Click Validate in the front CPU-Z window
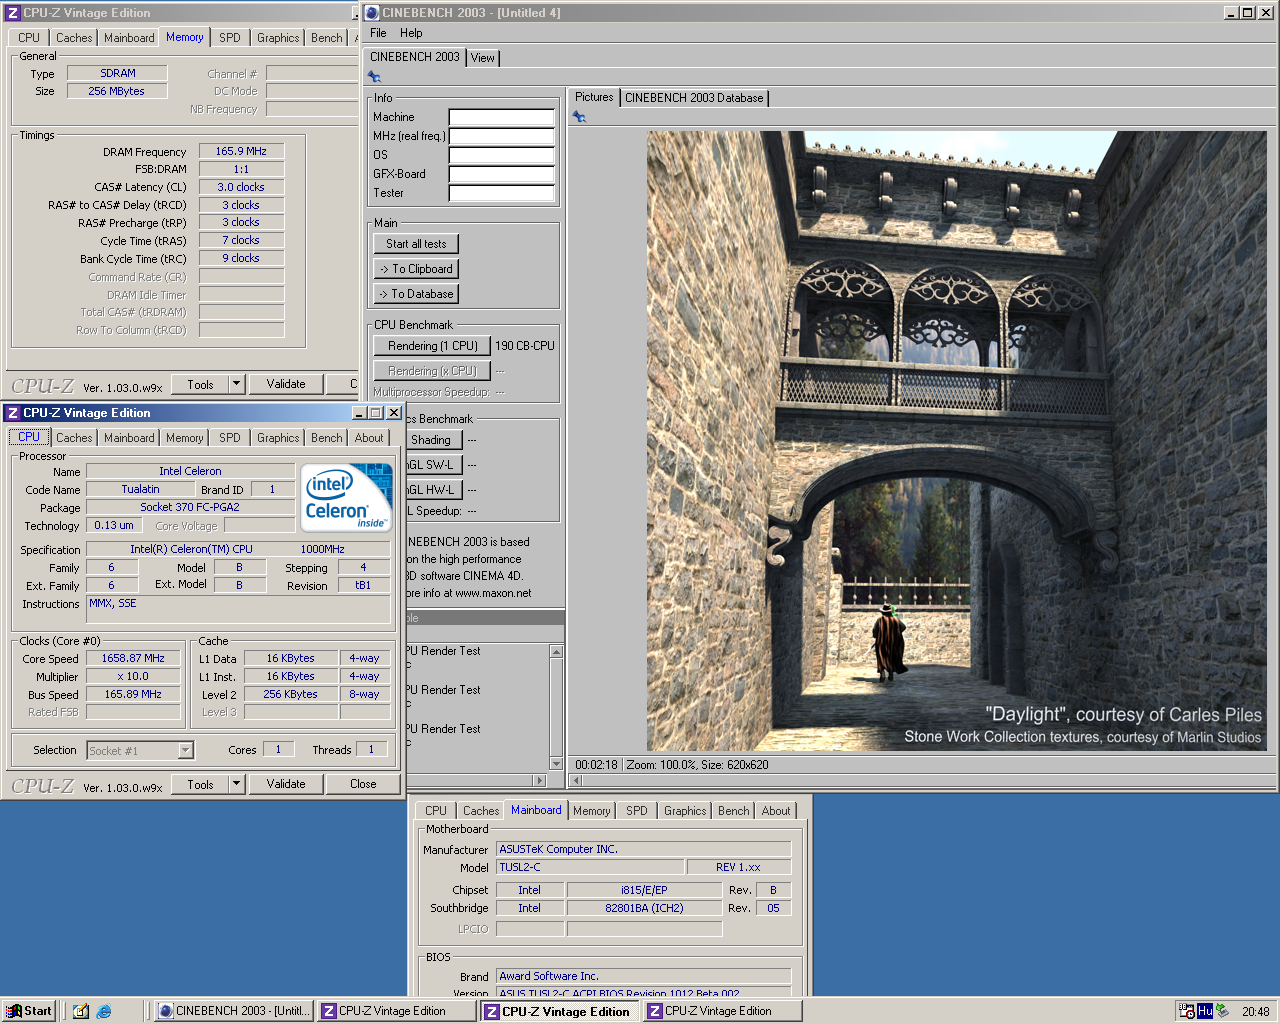The height and width of the screenshot is (1024, 1280). point(286,784)
